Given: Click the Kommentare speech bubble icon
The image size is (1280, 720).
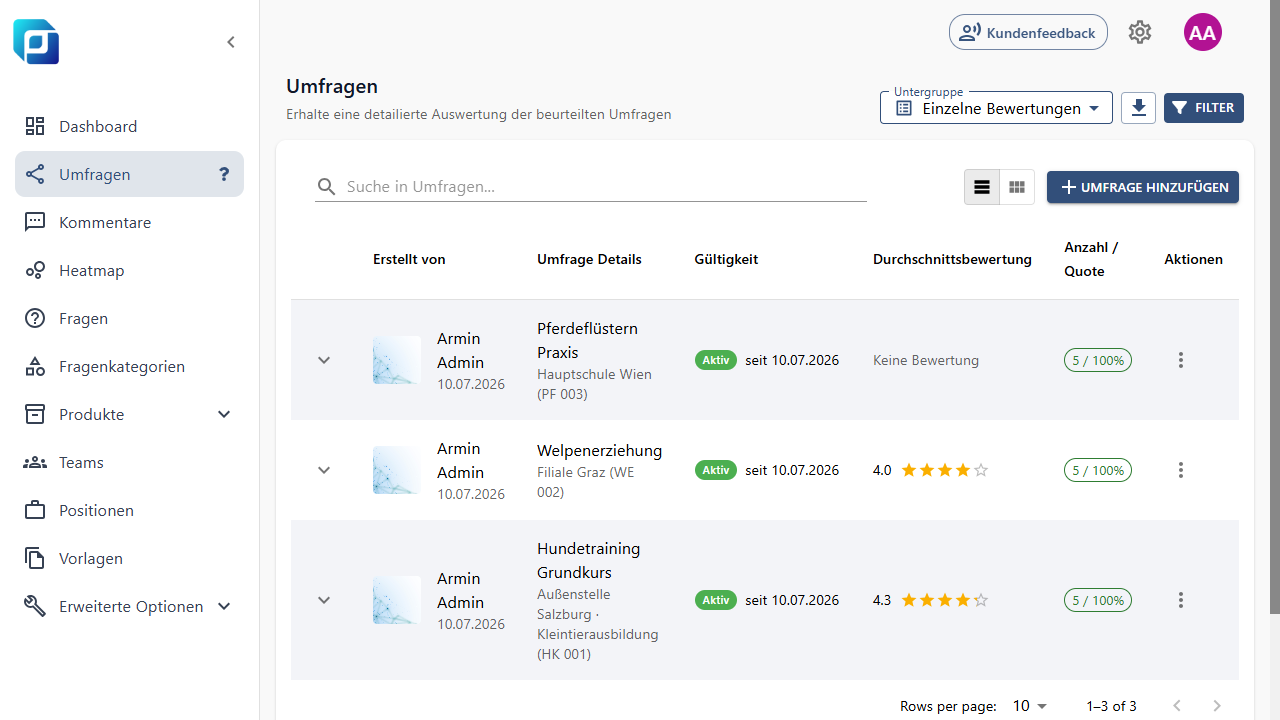Looking at the screenshot, I should [35, 222].
